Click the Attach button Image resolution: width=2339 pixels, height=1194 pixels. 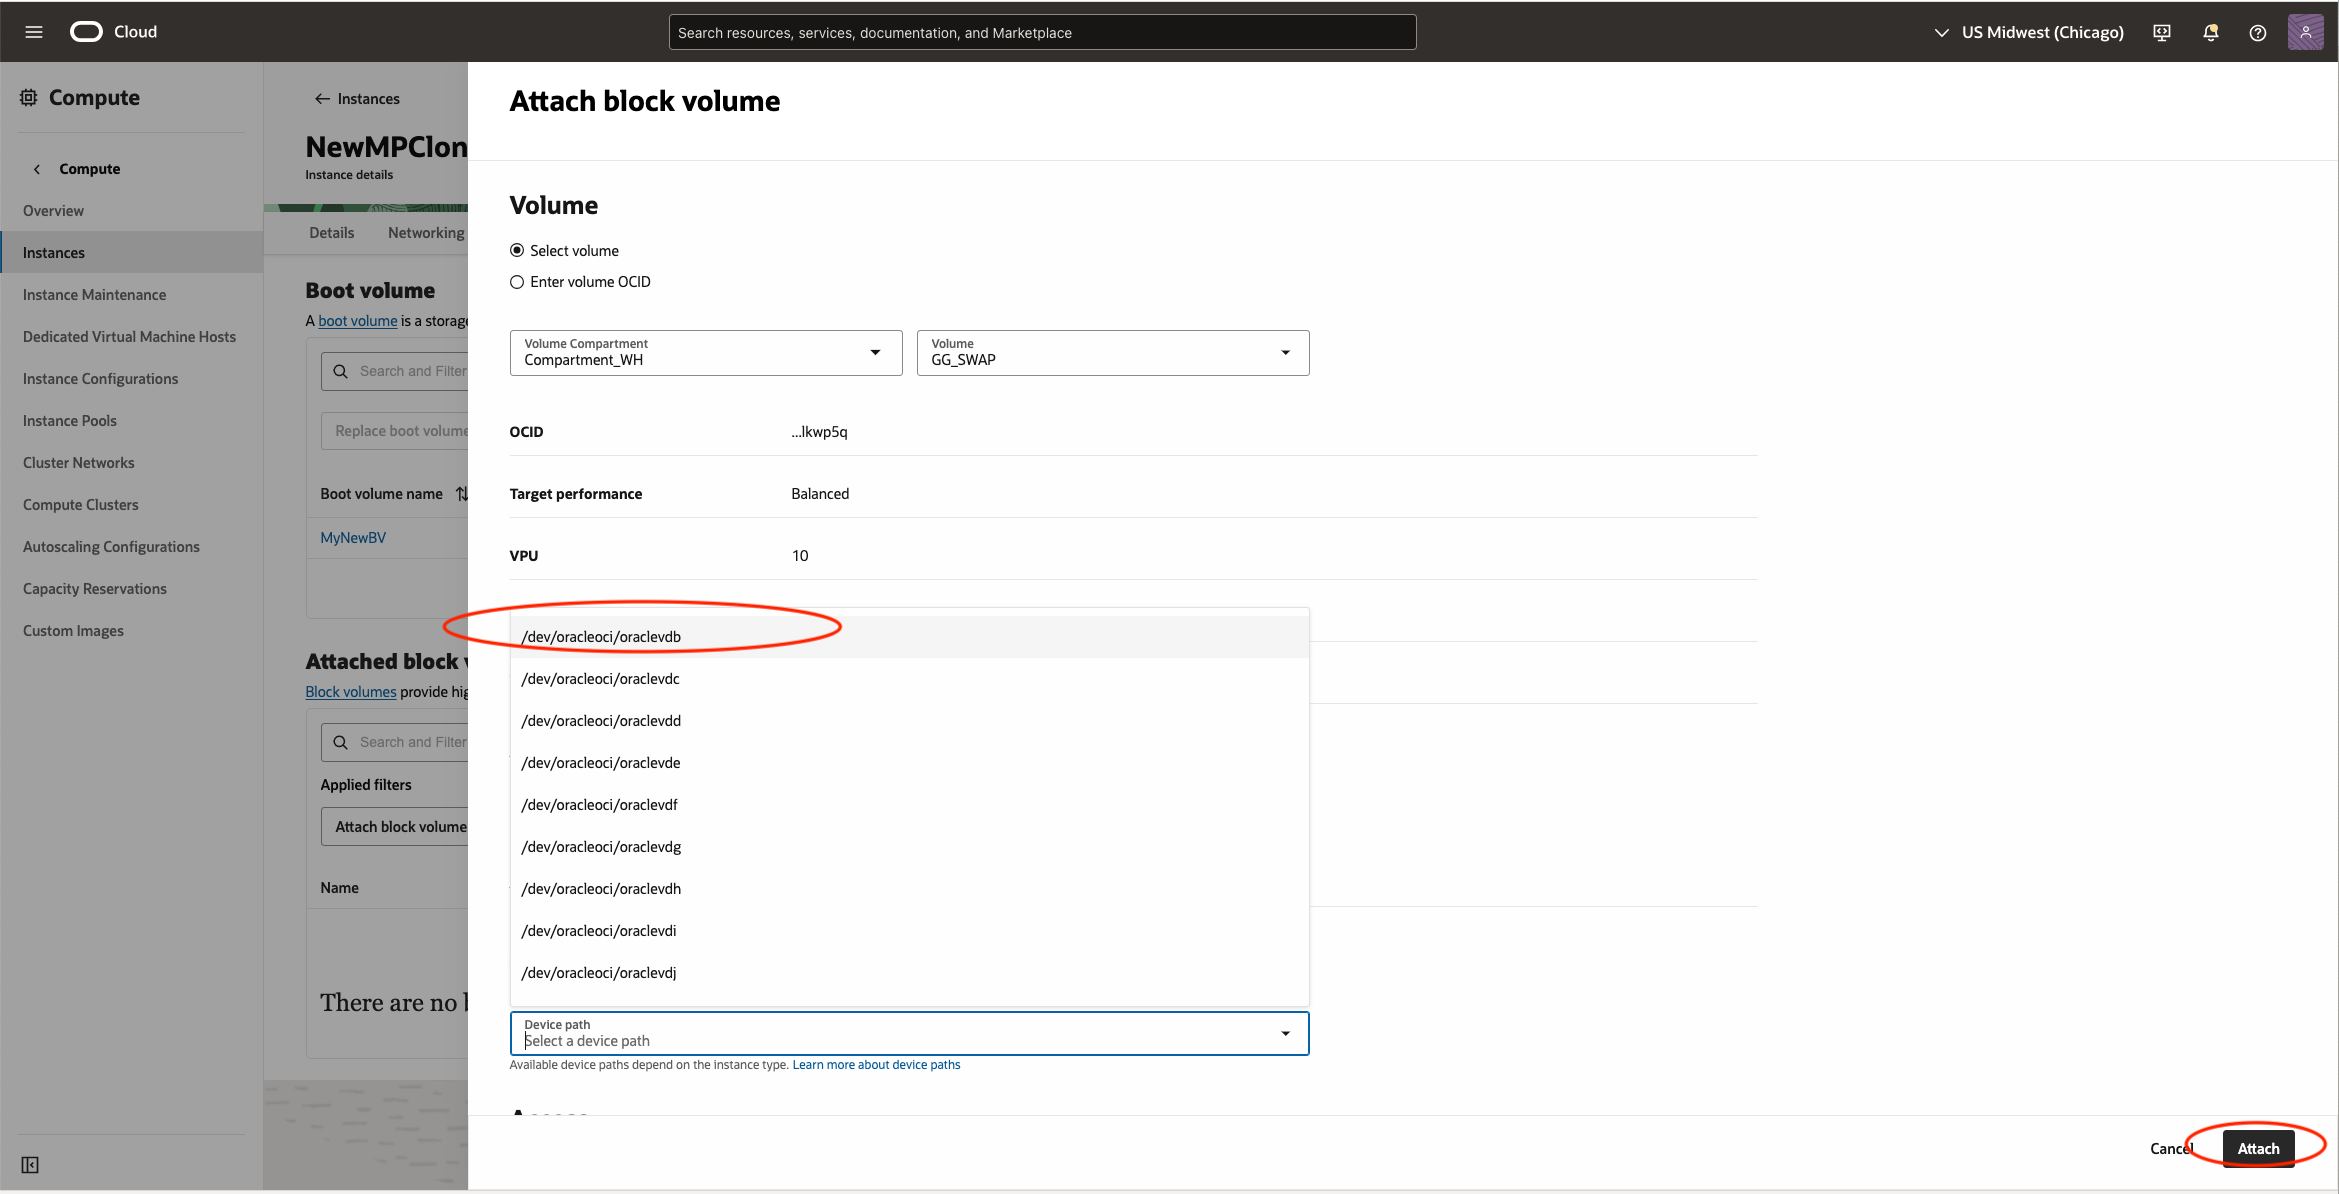[2258, 1148]
